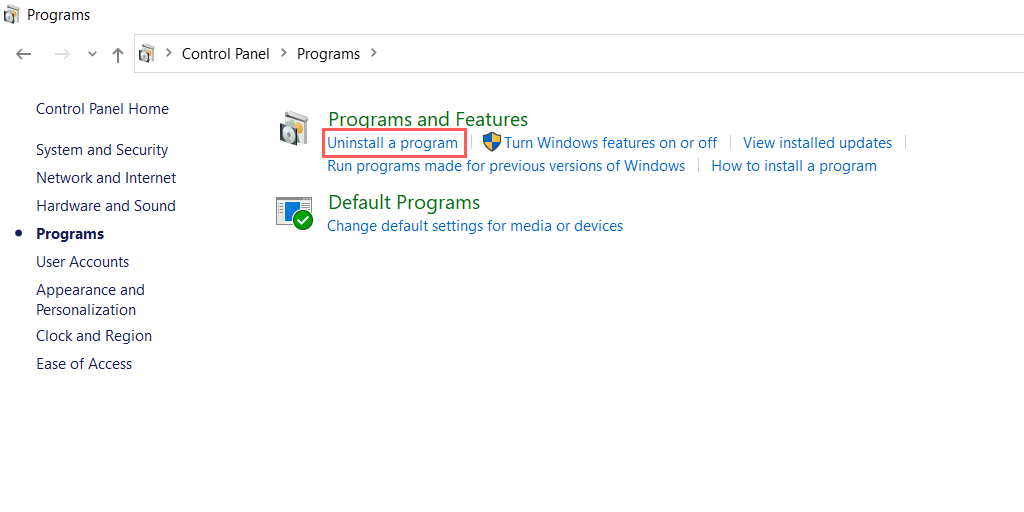Click Uninstall a program link

(x=393, y=143)
